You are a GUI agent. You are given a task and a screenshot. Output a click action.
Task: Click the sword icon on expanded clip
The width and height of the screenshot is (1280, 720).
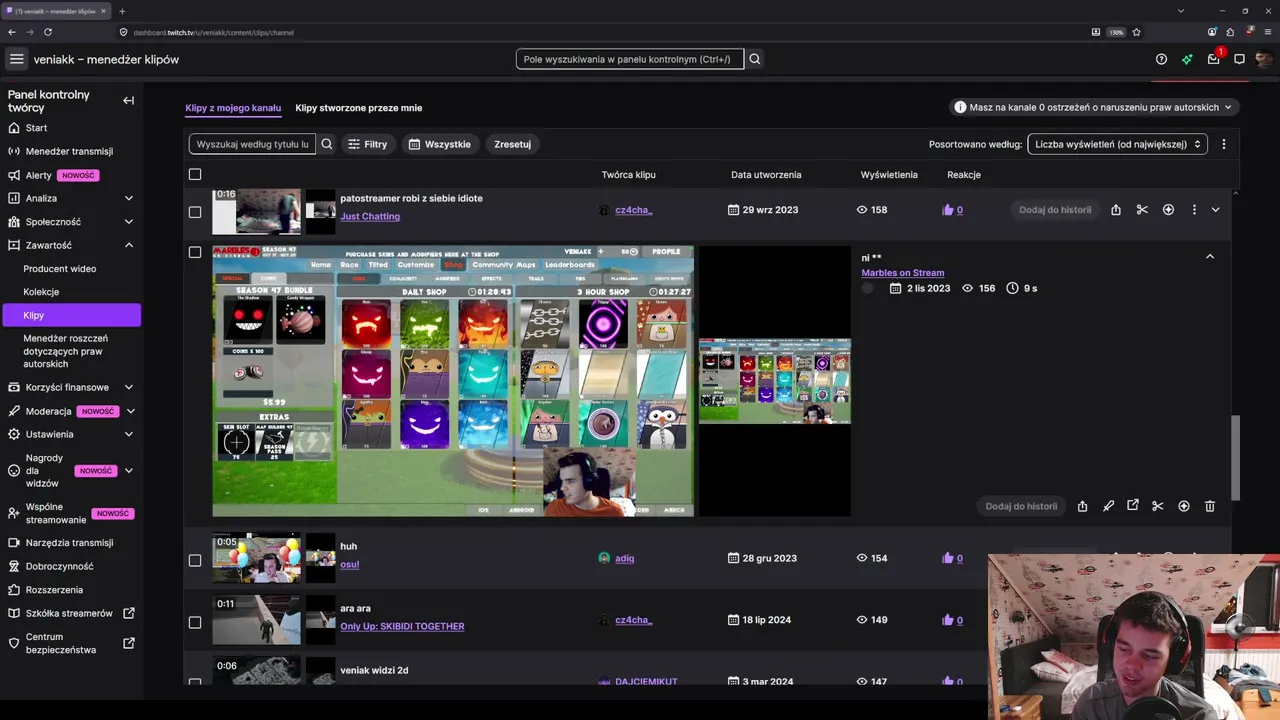(1108, 506)
